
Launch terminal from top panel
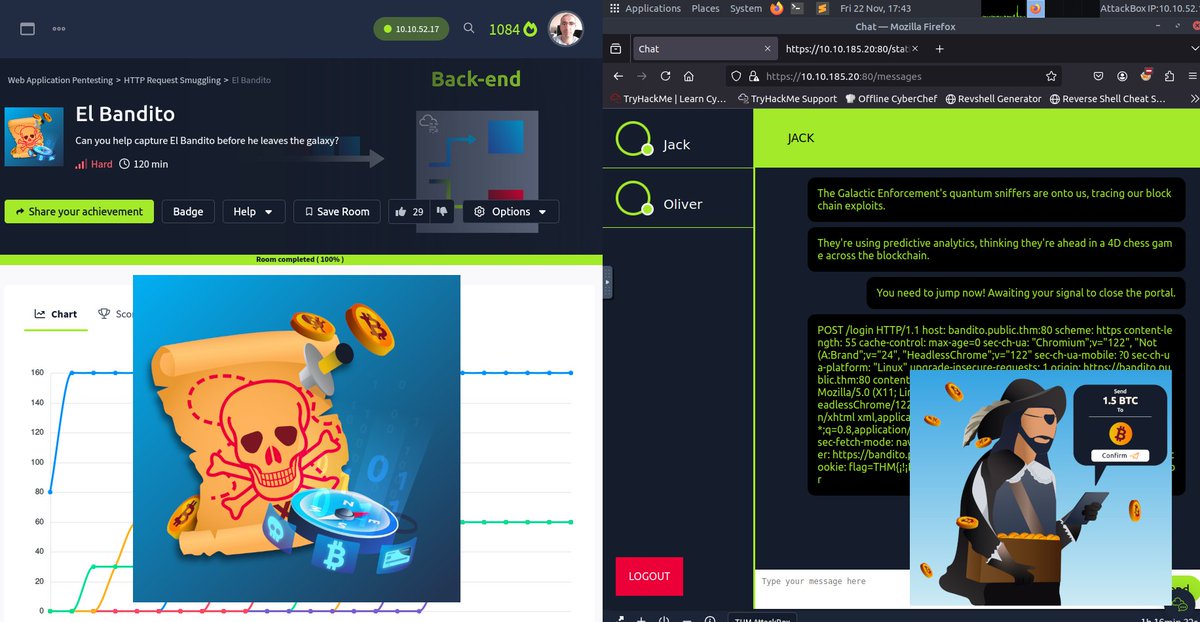click(x=797, y=8)
